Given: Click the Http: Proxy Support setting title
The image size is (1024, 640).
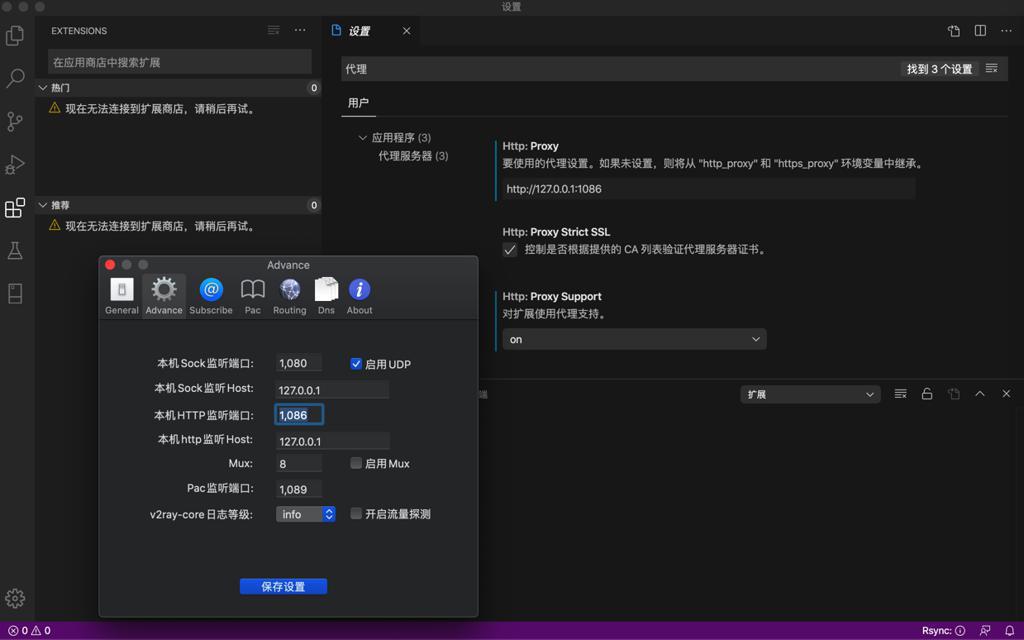Looking at the screenshot, I should (552, 296).
